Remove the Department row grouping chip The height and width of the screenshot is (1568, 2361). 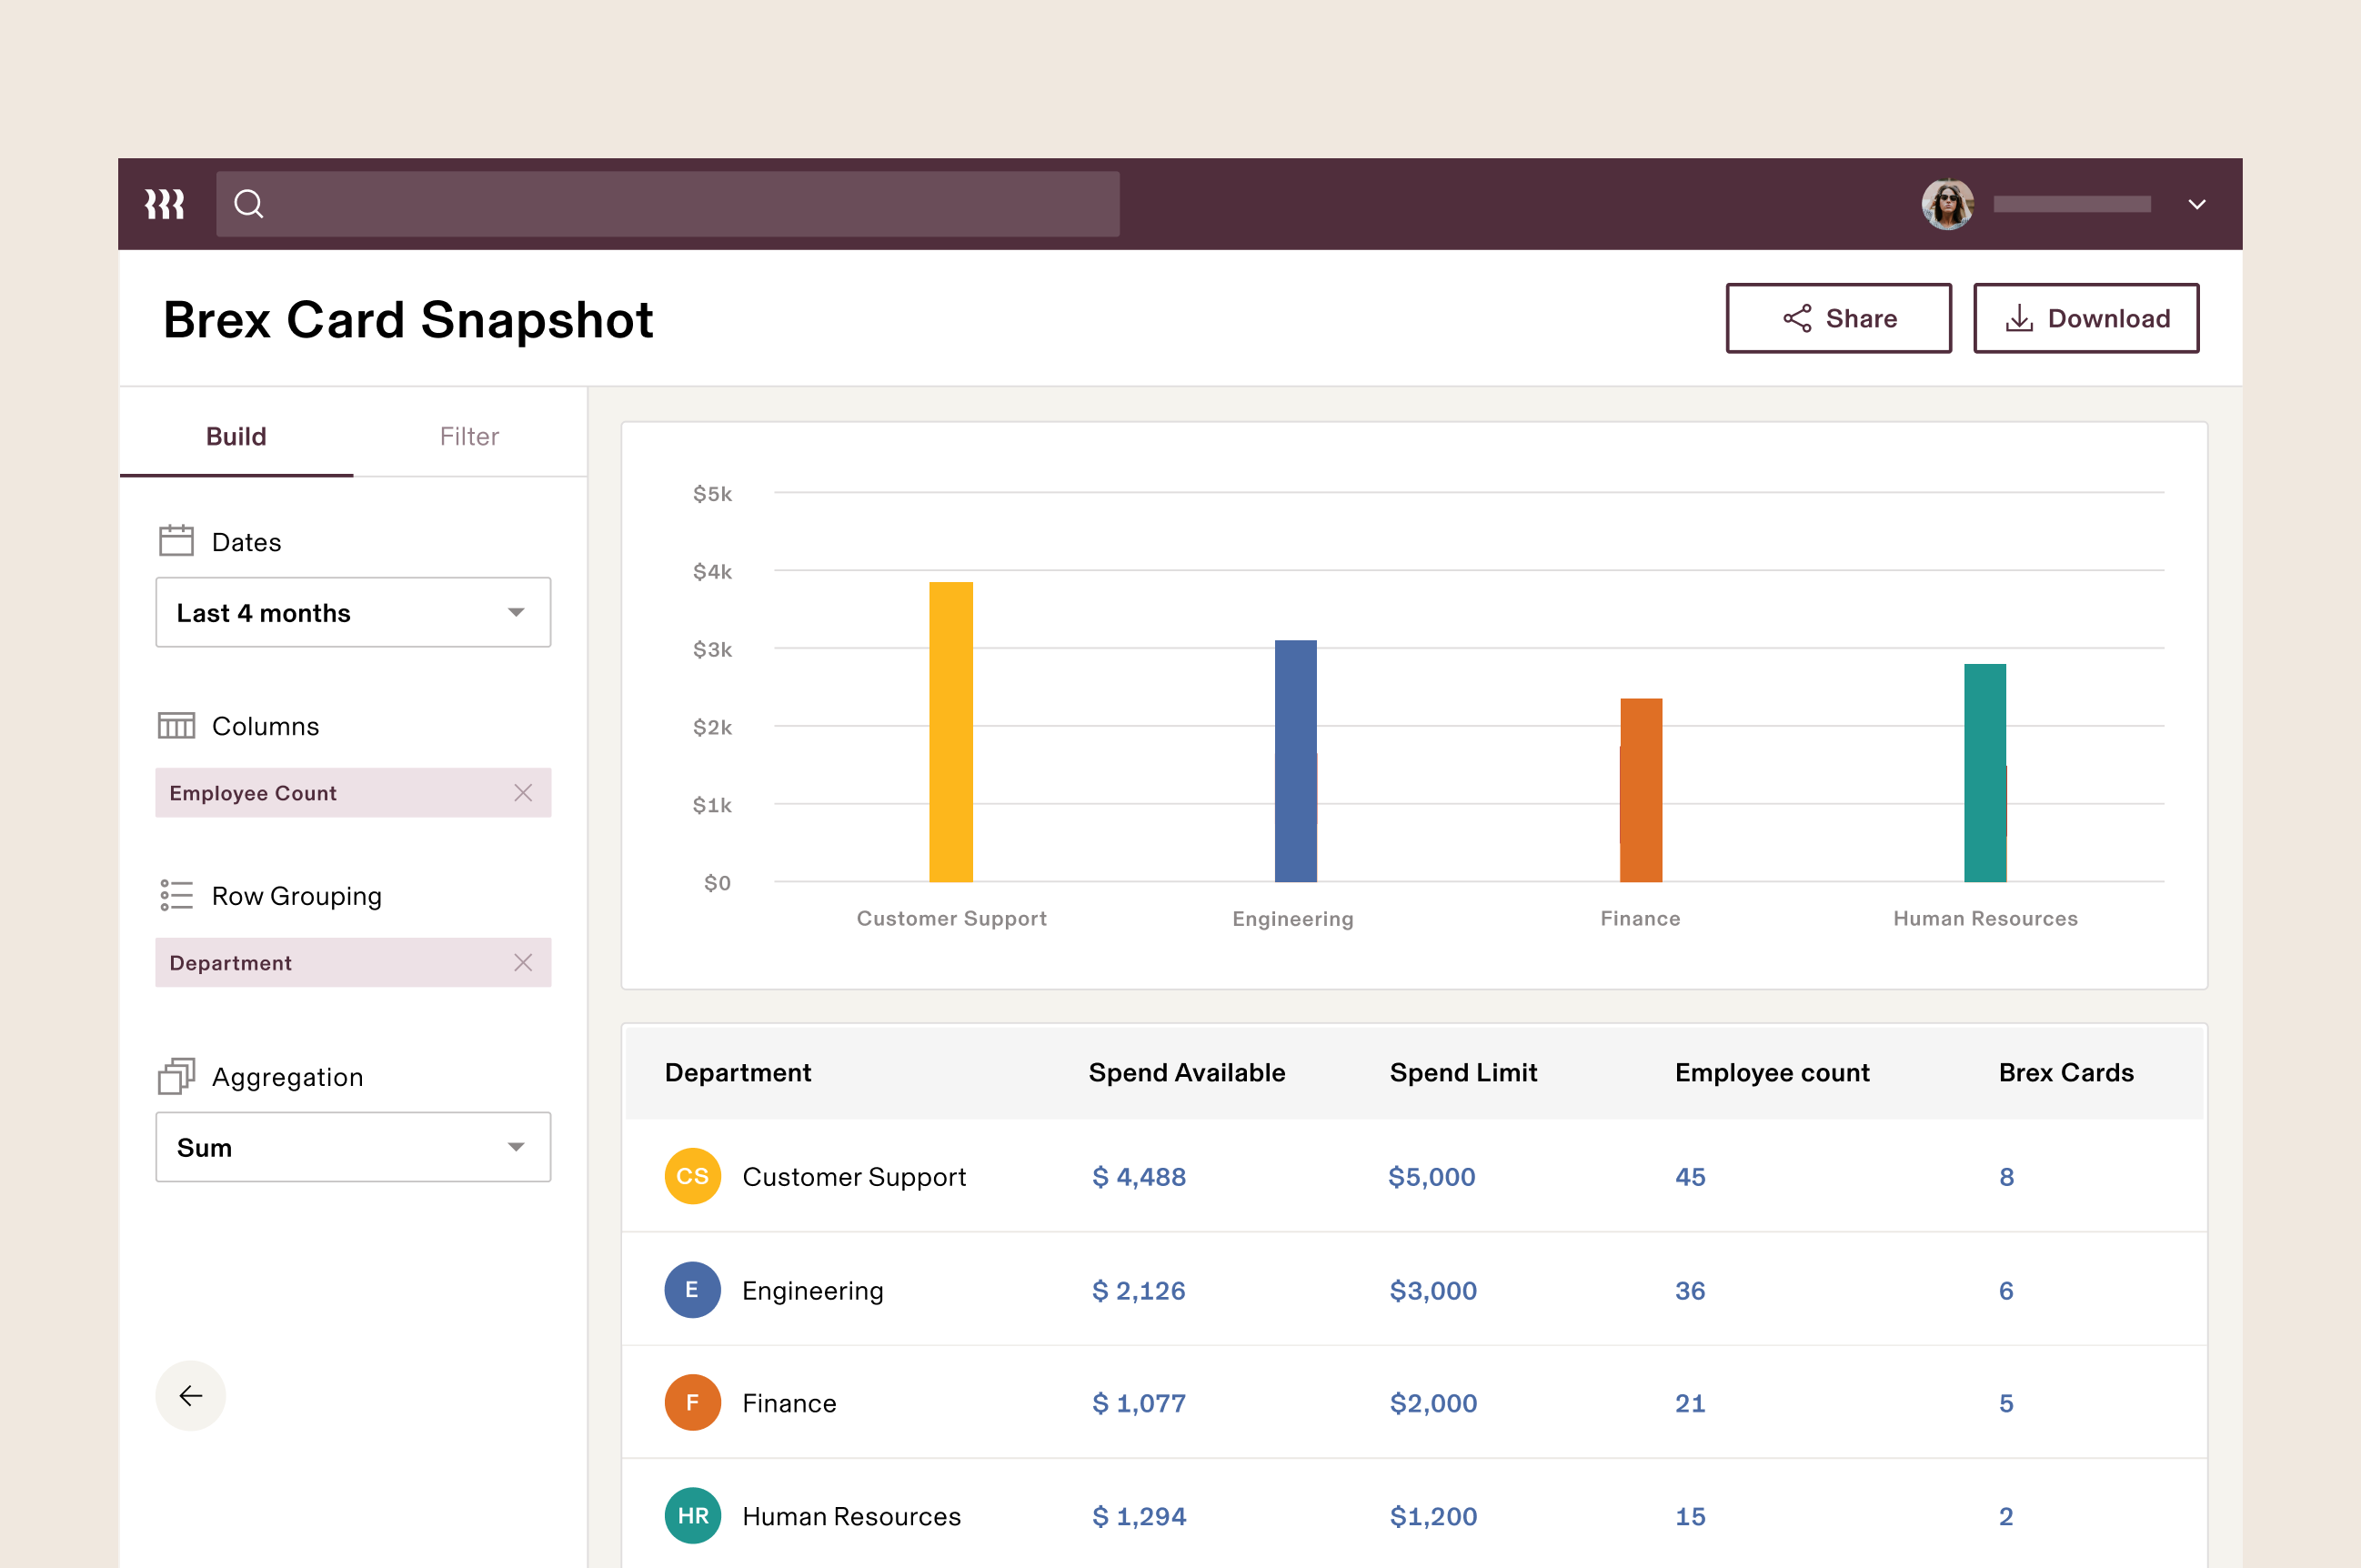tap(523, 963)
